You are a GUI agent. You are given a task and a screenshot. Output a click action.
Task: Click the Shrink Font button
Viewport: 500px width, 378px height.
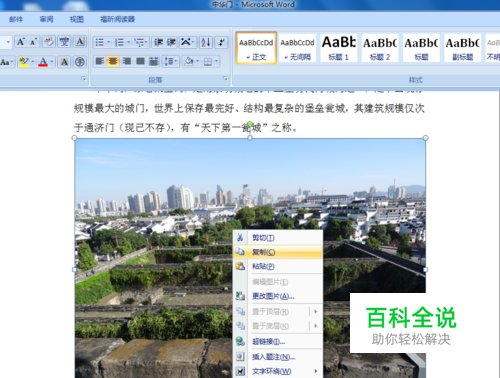(x=34, y=42)
